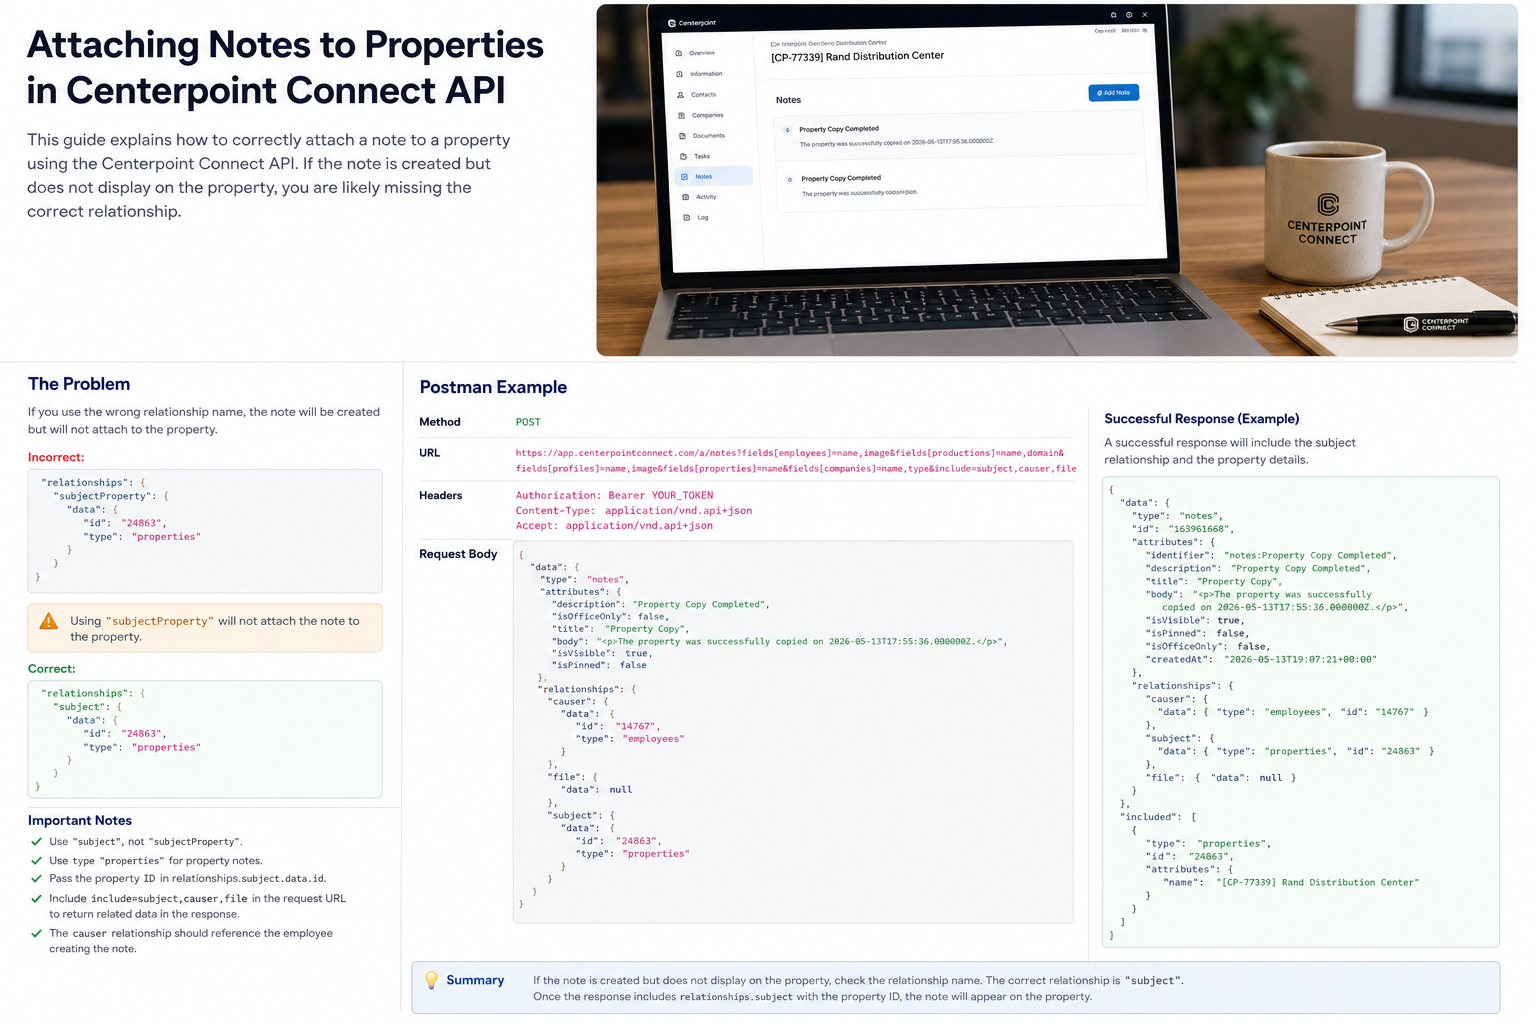Image resolution: width=1536 pixels, height=1024 pixels.
Task: Click "name": "[CP-77339] Rand Distribution Center" in response
Action: [1292, 883]
